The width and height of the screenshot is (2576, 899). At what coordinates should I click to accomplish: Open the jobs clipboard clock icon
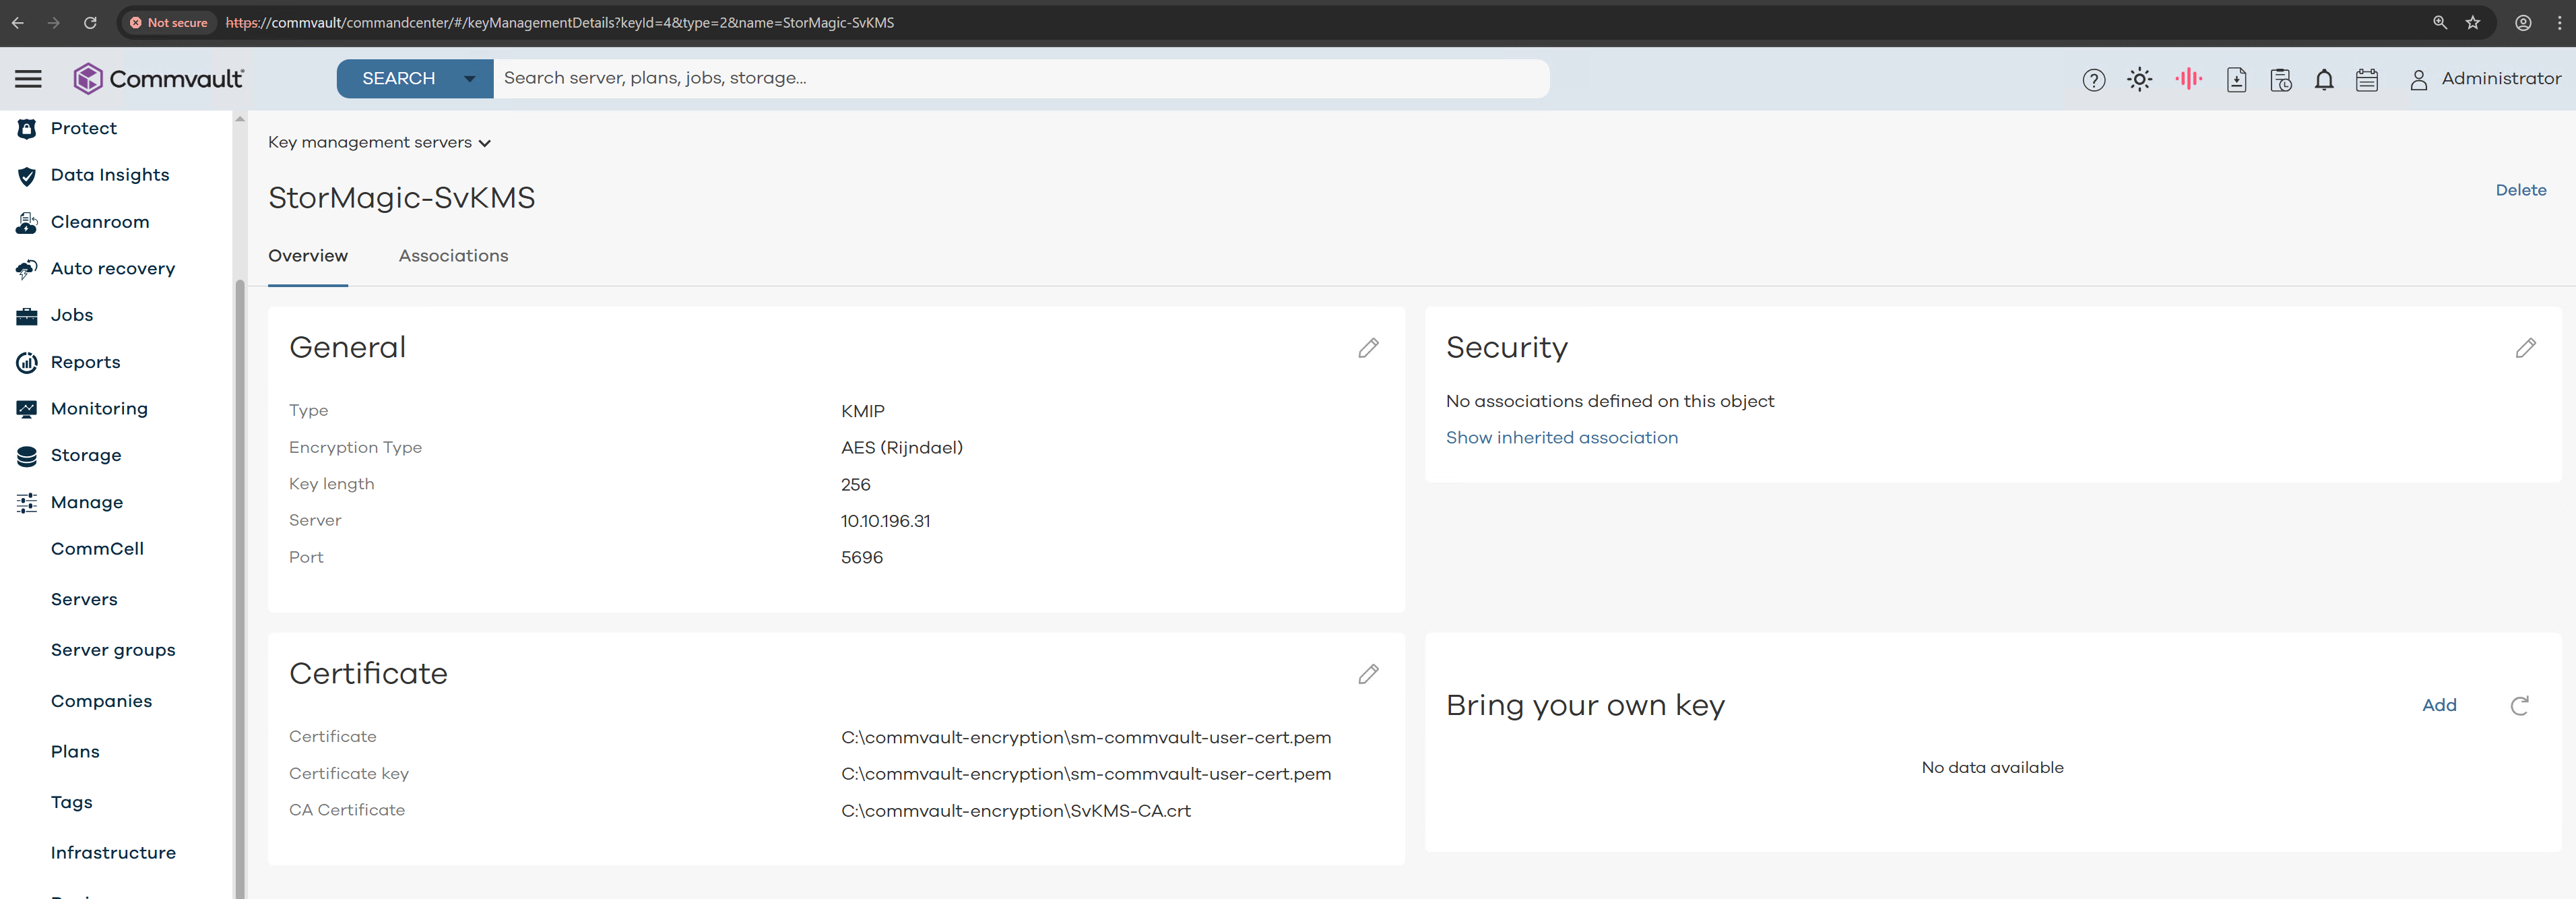2281,80
